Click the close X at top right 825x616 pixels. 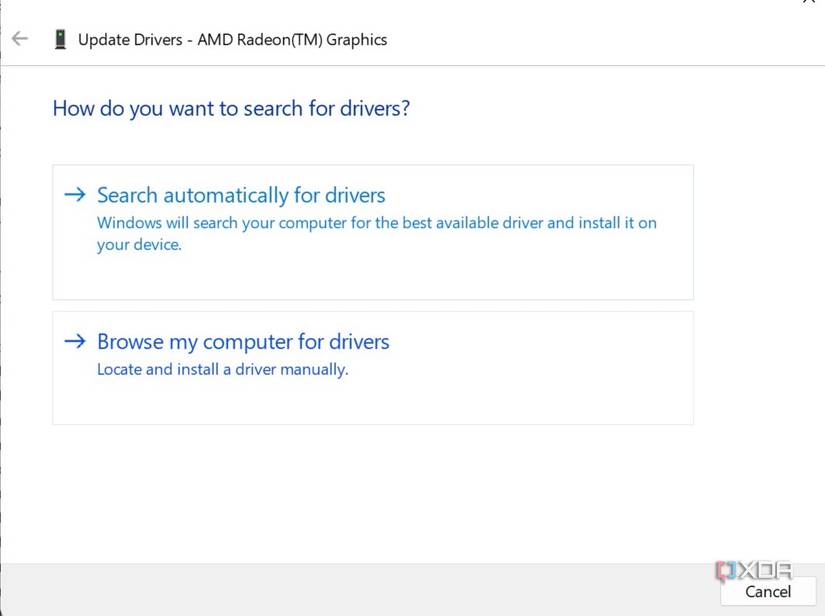(810, 4)
